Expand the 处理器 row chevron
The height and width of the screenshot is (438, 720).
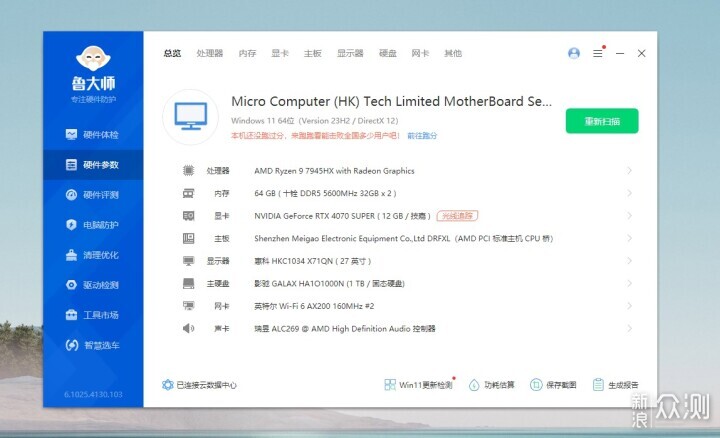click(629, 170)
